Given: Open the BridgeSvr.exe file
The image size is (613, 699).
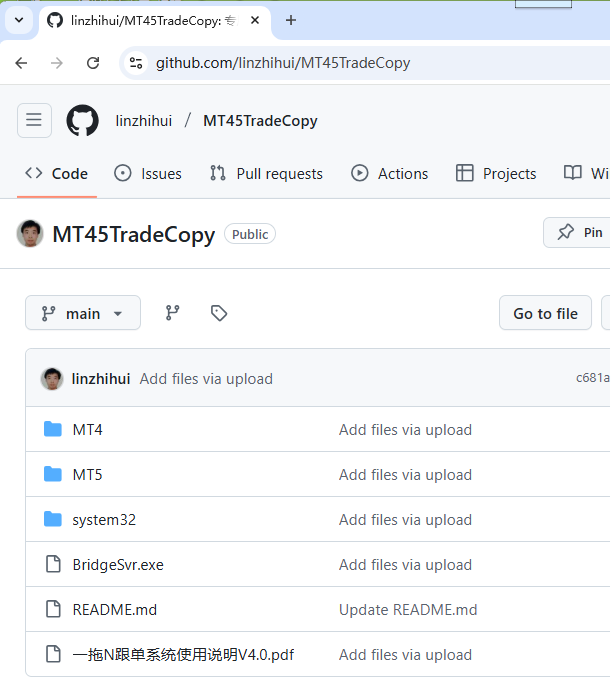Looking at the screenshot, I should click(x=118, y=565).
